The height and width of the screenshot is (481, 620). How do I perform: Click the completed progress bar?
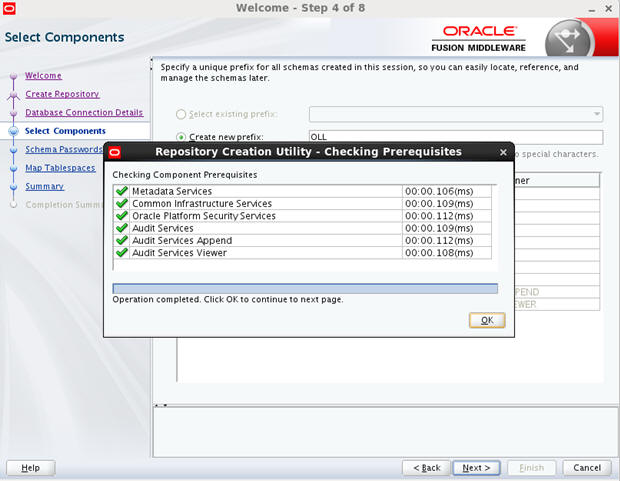[305, 288]
